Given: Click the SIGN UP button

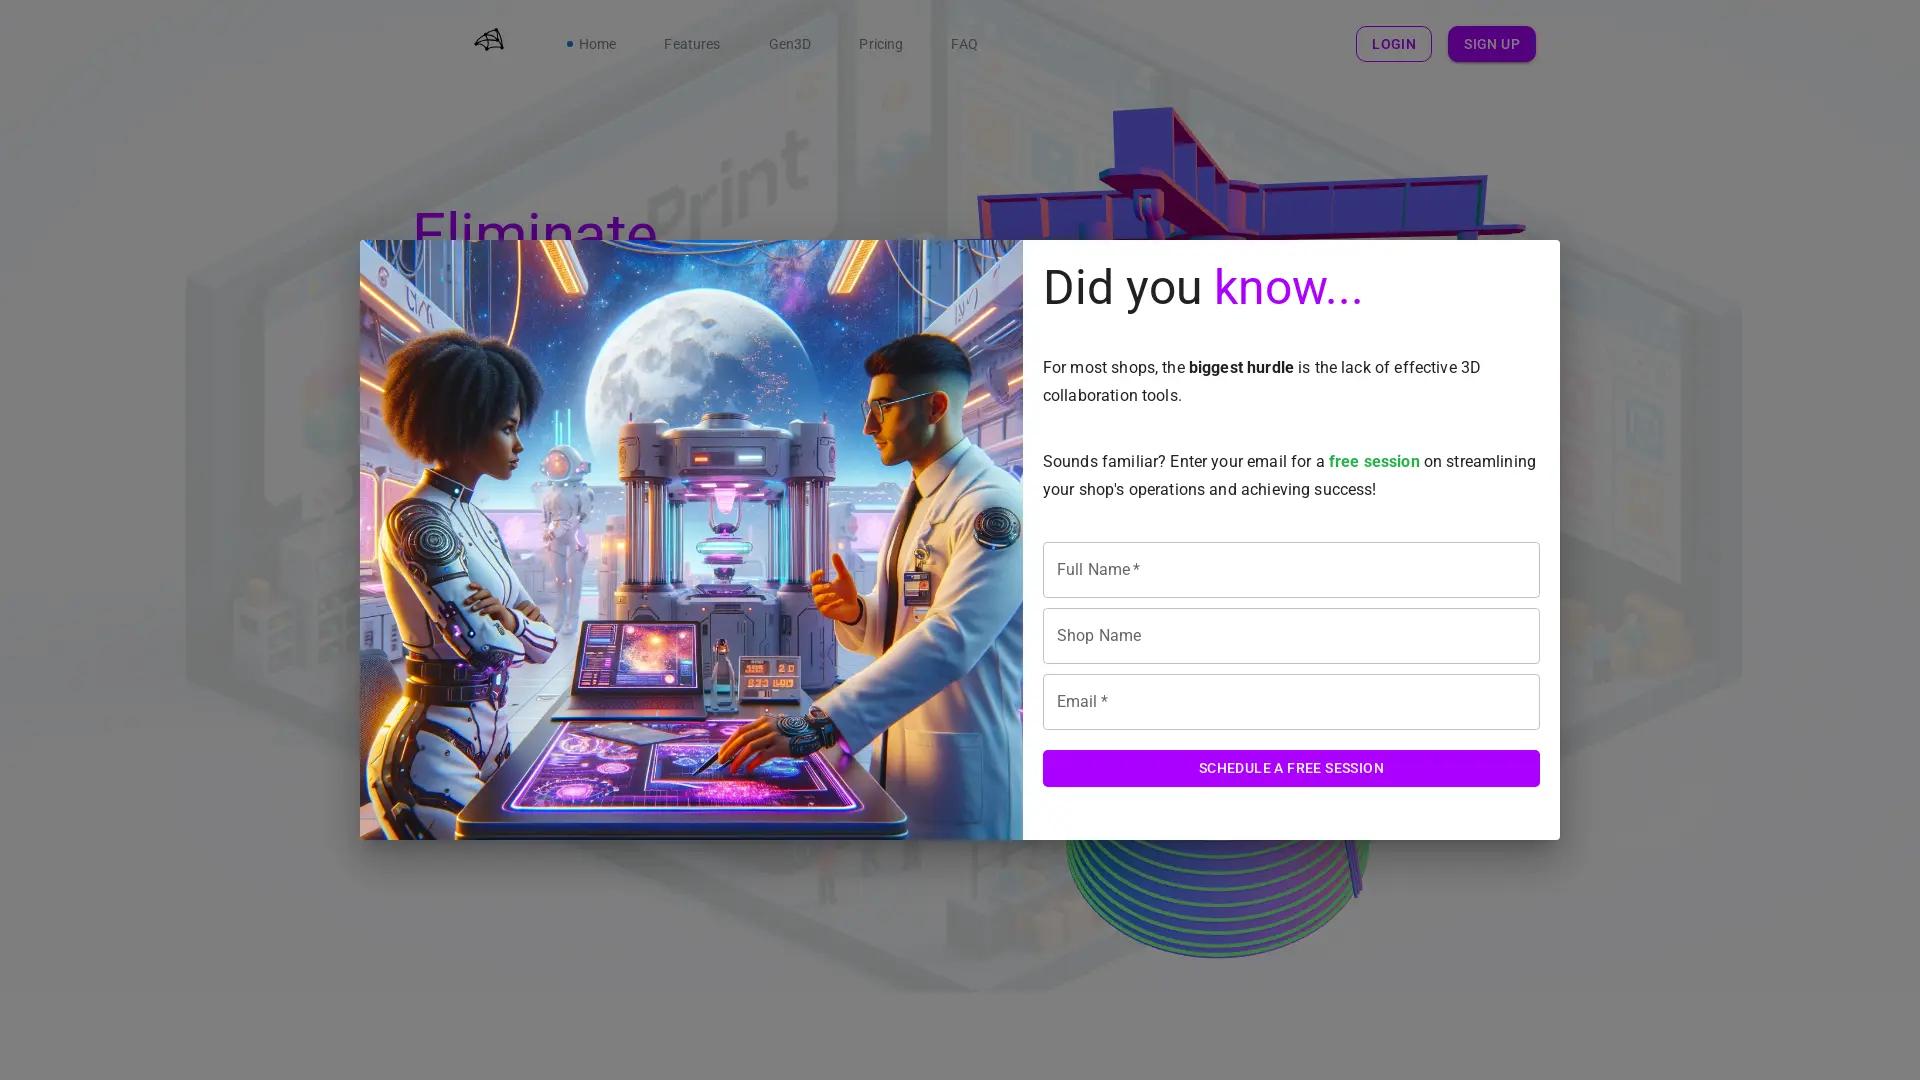Looking at the screenshot, I should [1491, 44].
